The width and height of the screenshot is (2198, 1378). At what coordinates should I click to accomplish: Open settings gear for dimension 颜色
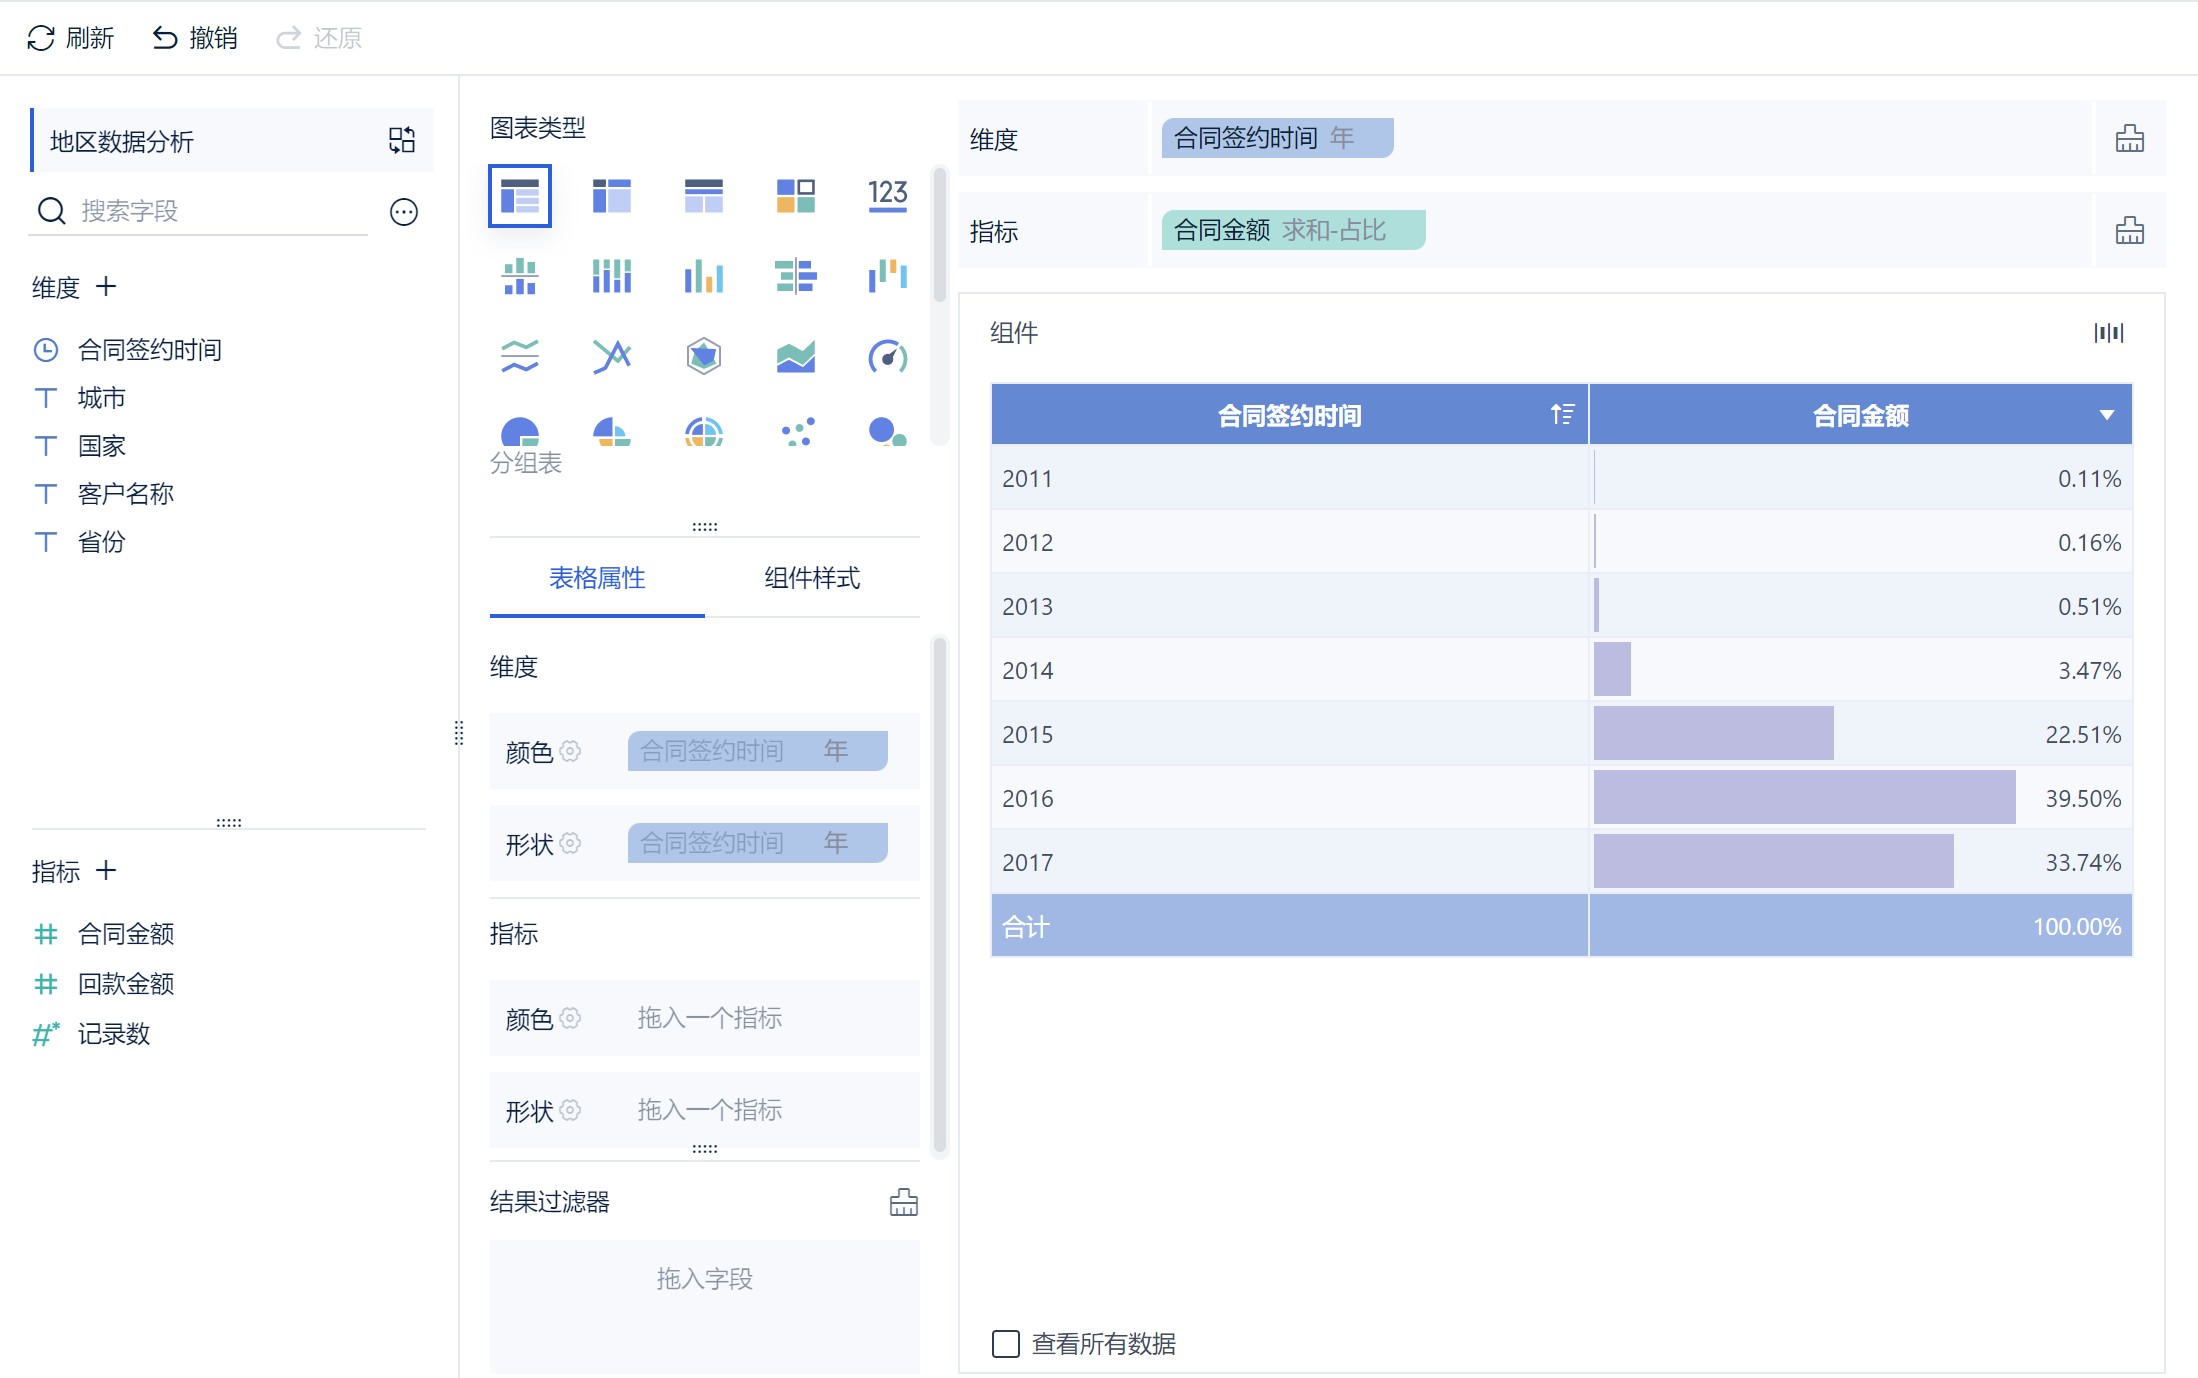point(570,751)
